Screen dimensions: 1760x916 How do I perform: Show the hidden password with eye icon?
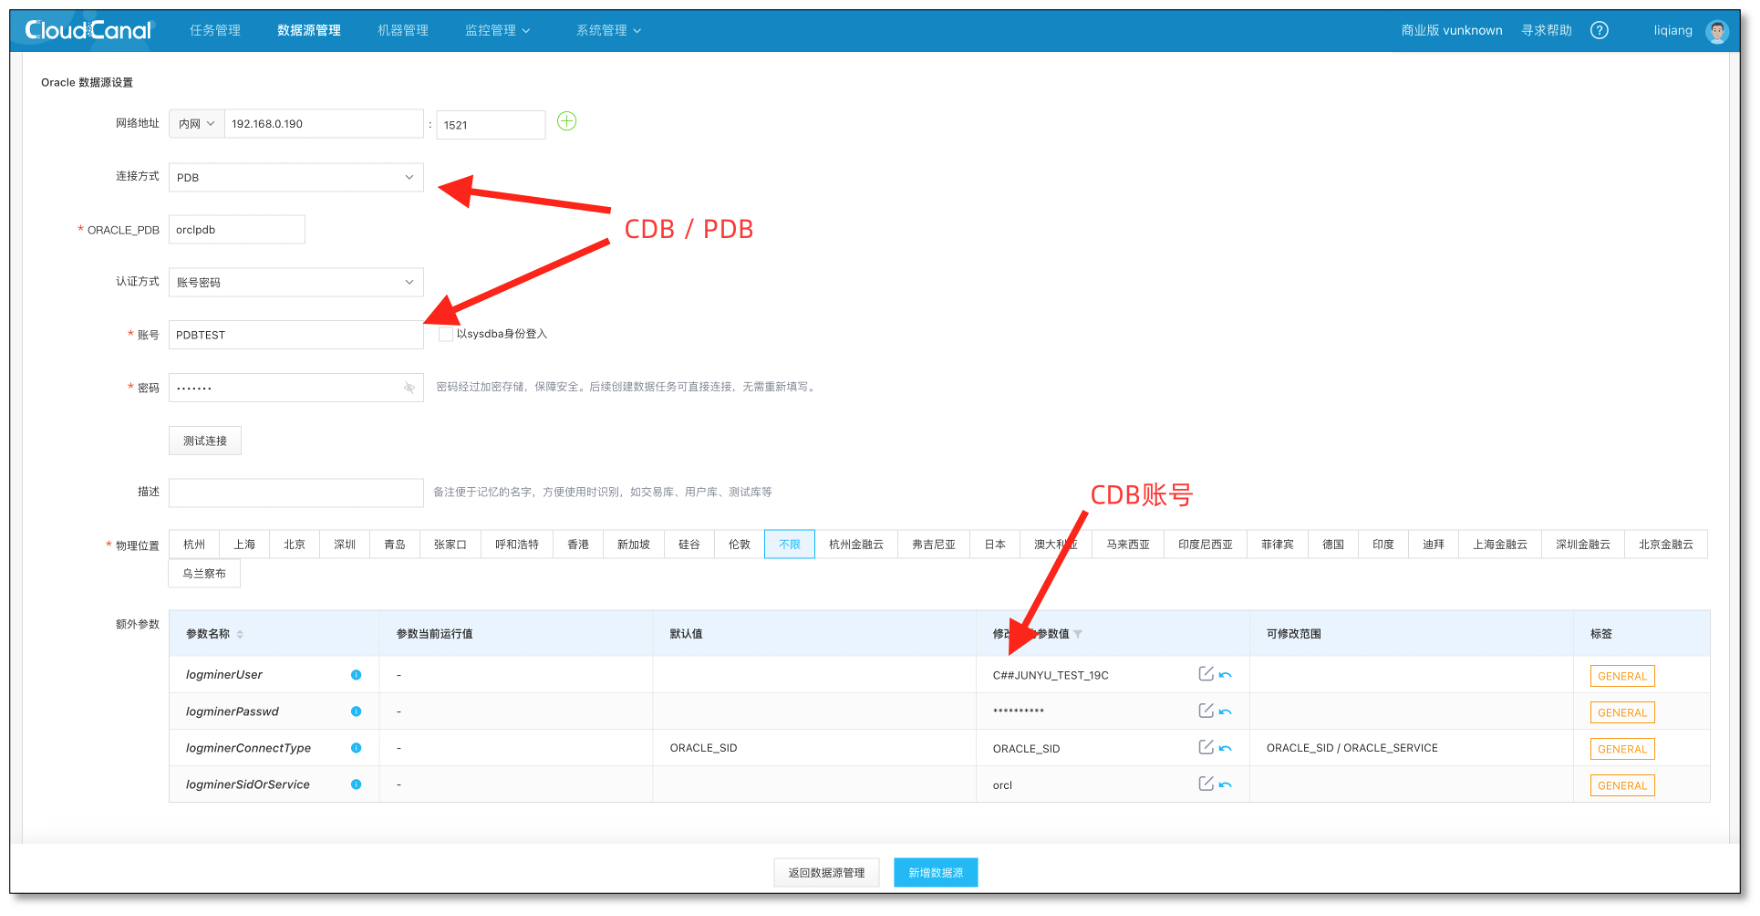(410, 387)
